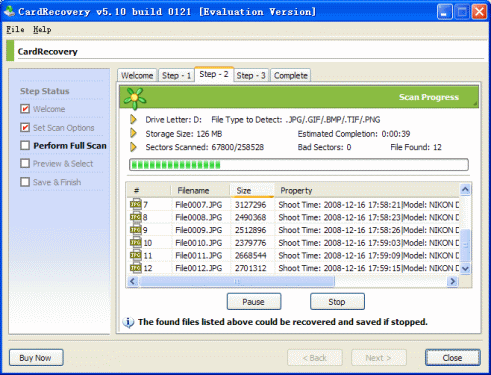
Task: Sort the list by Size column header
Action: [x=252, y=190]
